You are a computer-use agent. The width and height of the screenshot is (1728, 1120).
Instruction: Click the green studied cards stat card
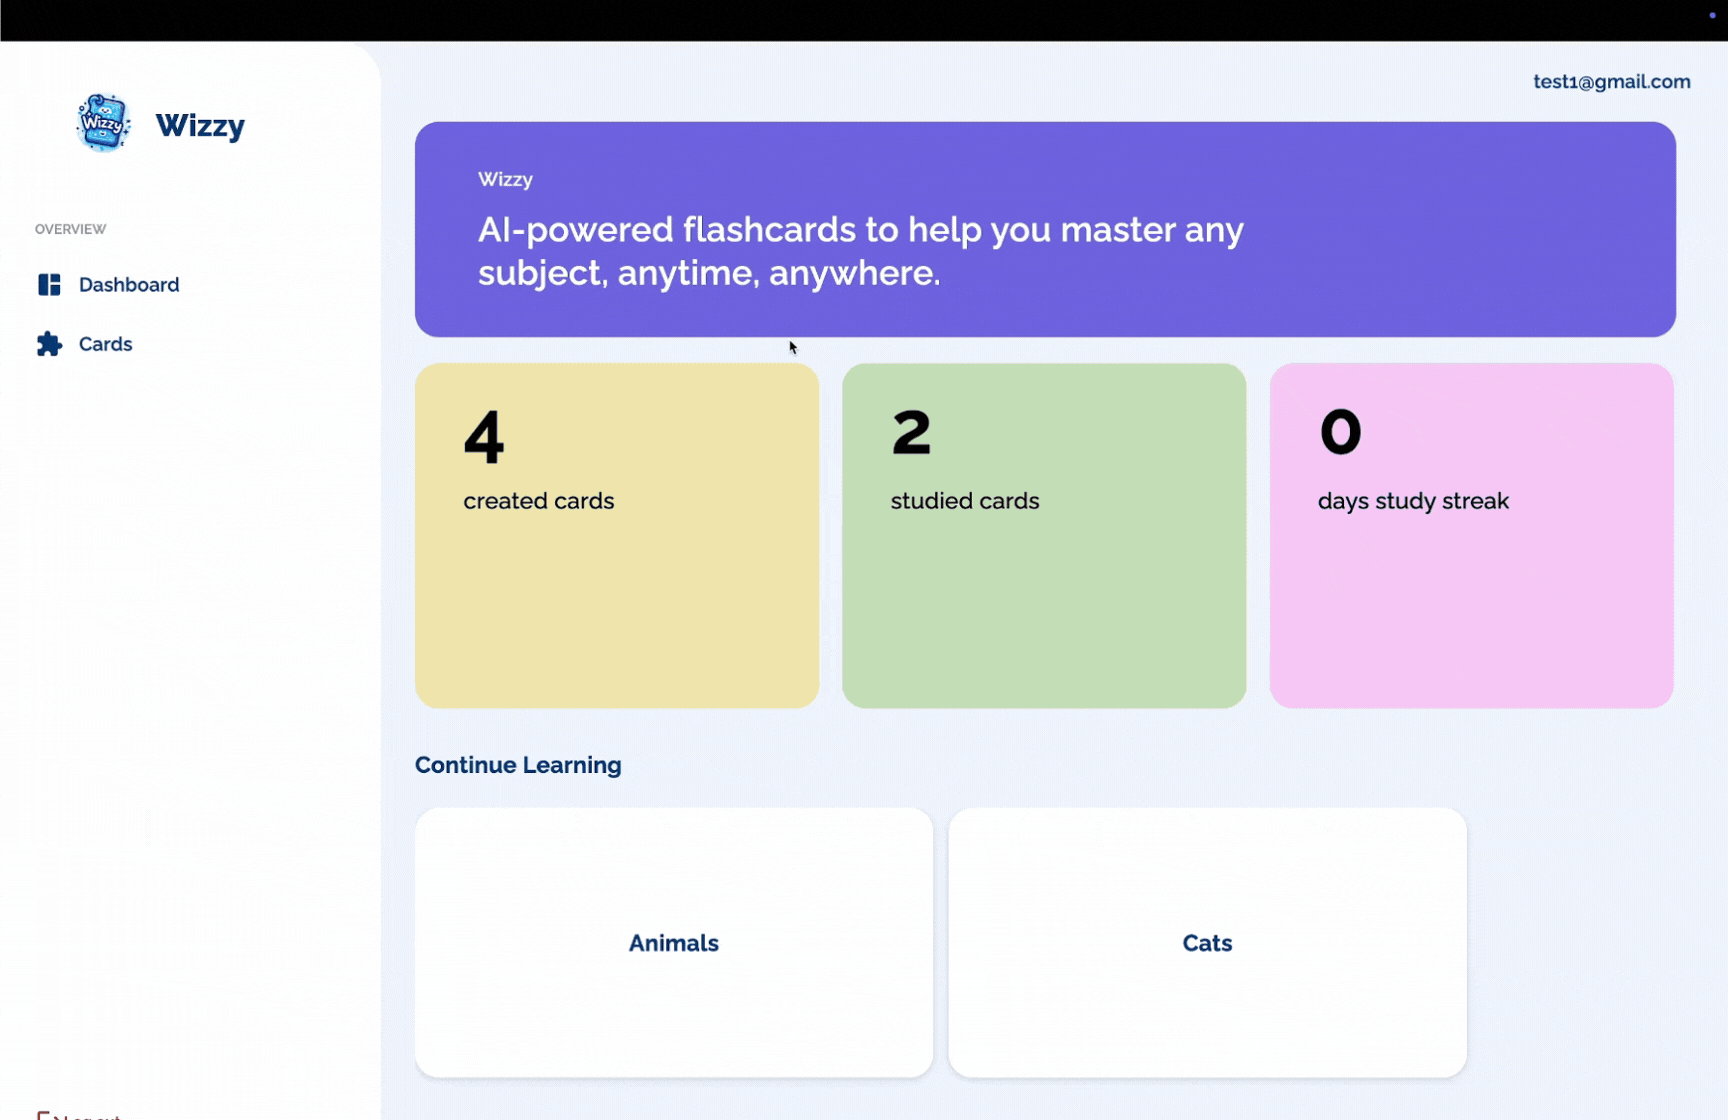[1043, 535]
